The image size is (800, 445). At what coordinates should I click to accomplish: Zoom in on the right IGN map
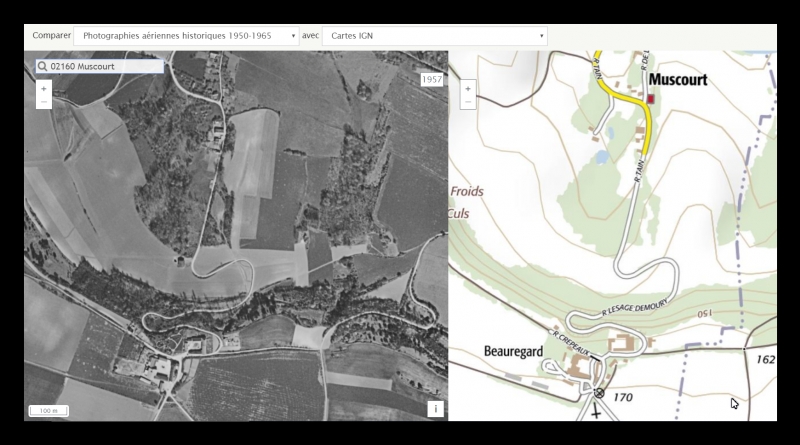tap(468, 89)
